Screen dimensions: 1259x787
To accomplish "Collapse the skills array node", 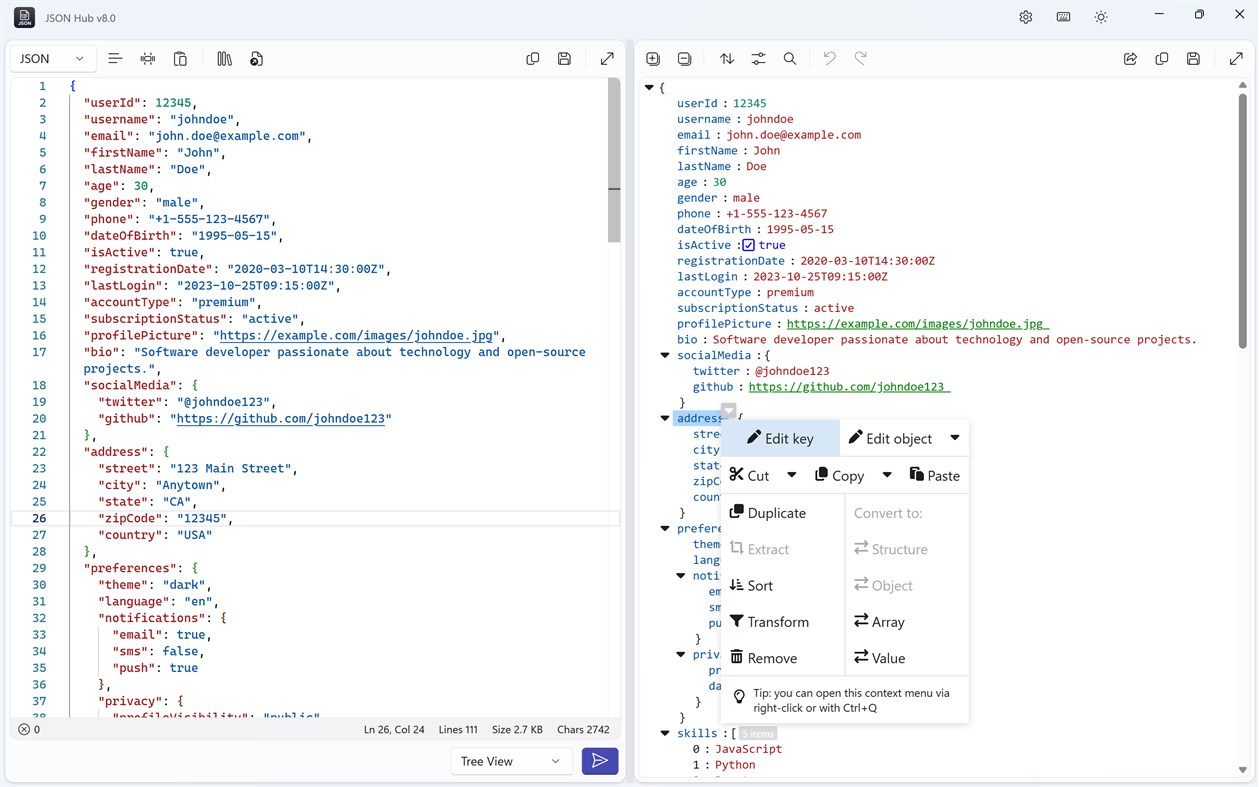I will pos(665,733).
